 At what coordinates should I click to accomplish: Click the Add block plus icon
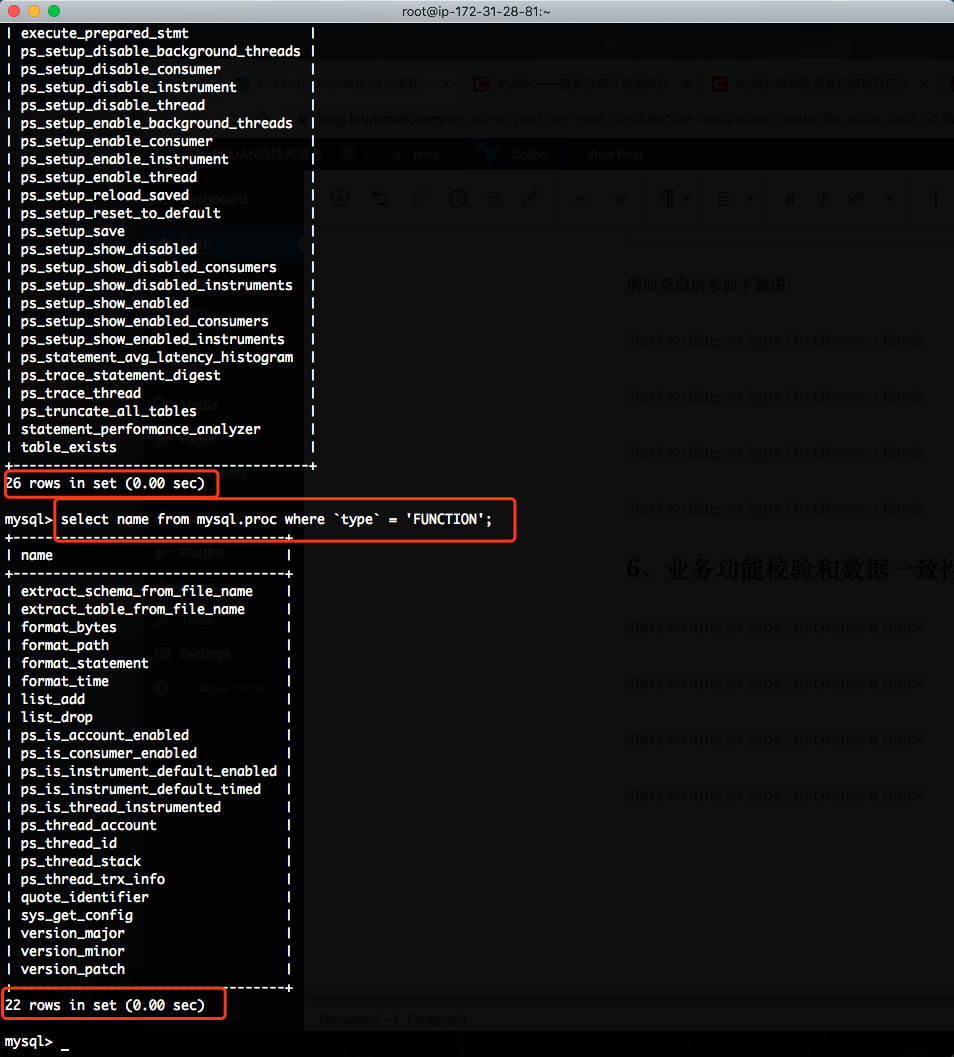pos(340,198)
